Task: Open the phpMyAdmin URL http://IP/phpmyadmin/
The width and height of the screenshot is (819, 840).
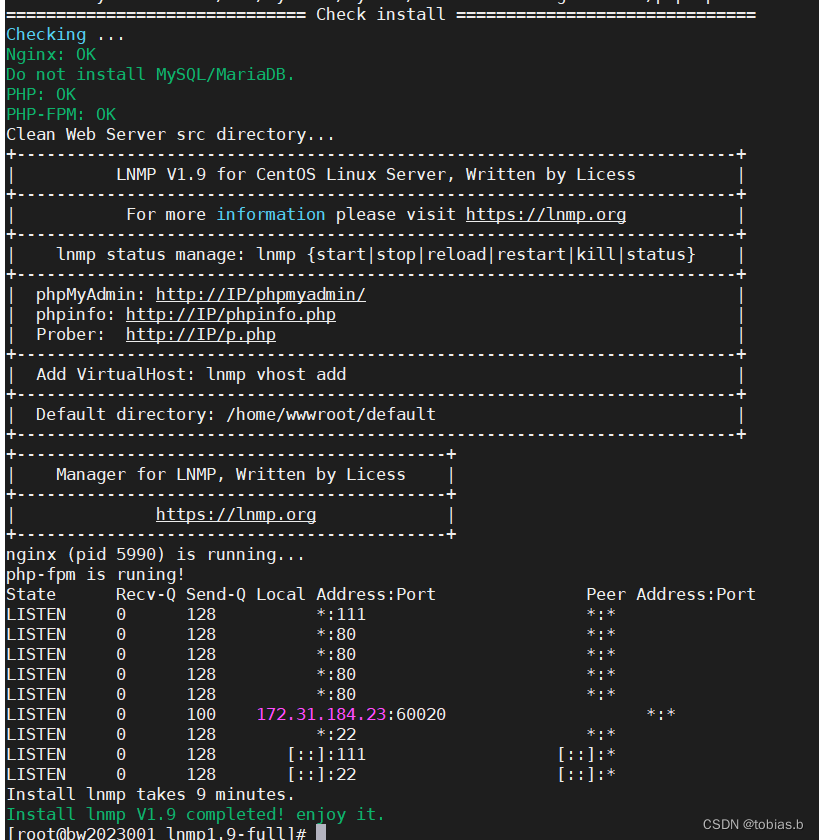Action: (261, 295)
